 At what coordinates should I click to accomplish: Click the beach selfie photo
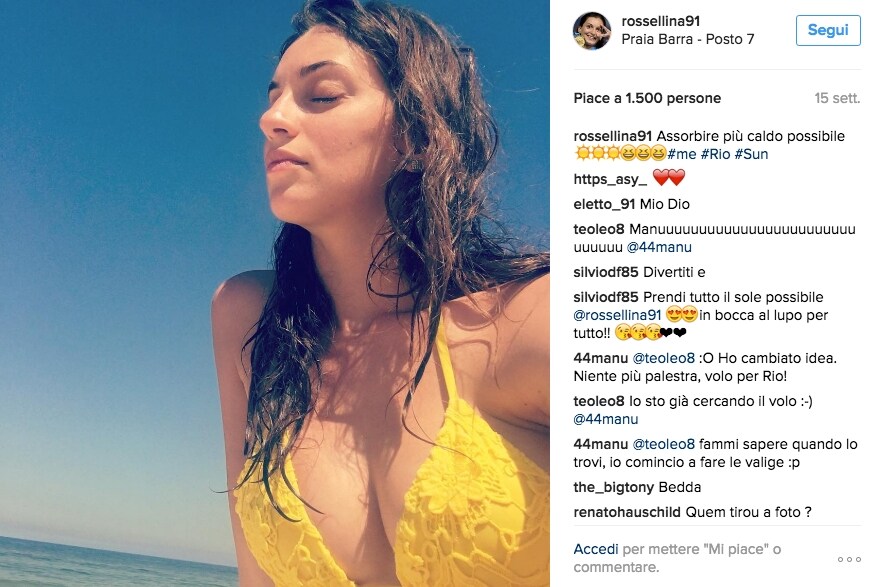pyautogui.click(x=274, y=294)
